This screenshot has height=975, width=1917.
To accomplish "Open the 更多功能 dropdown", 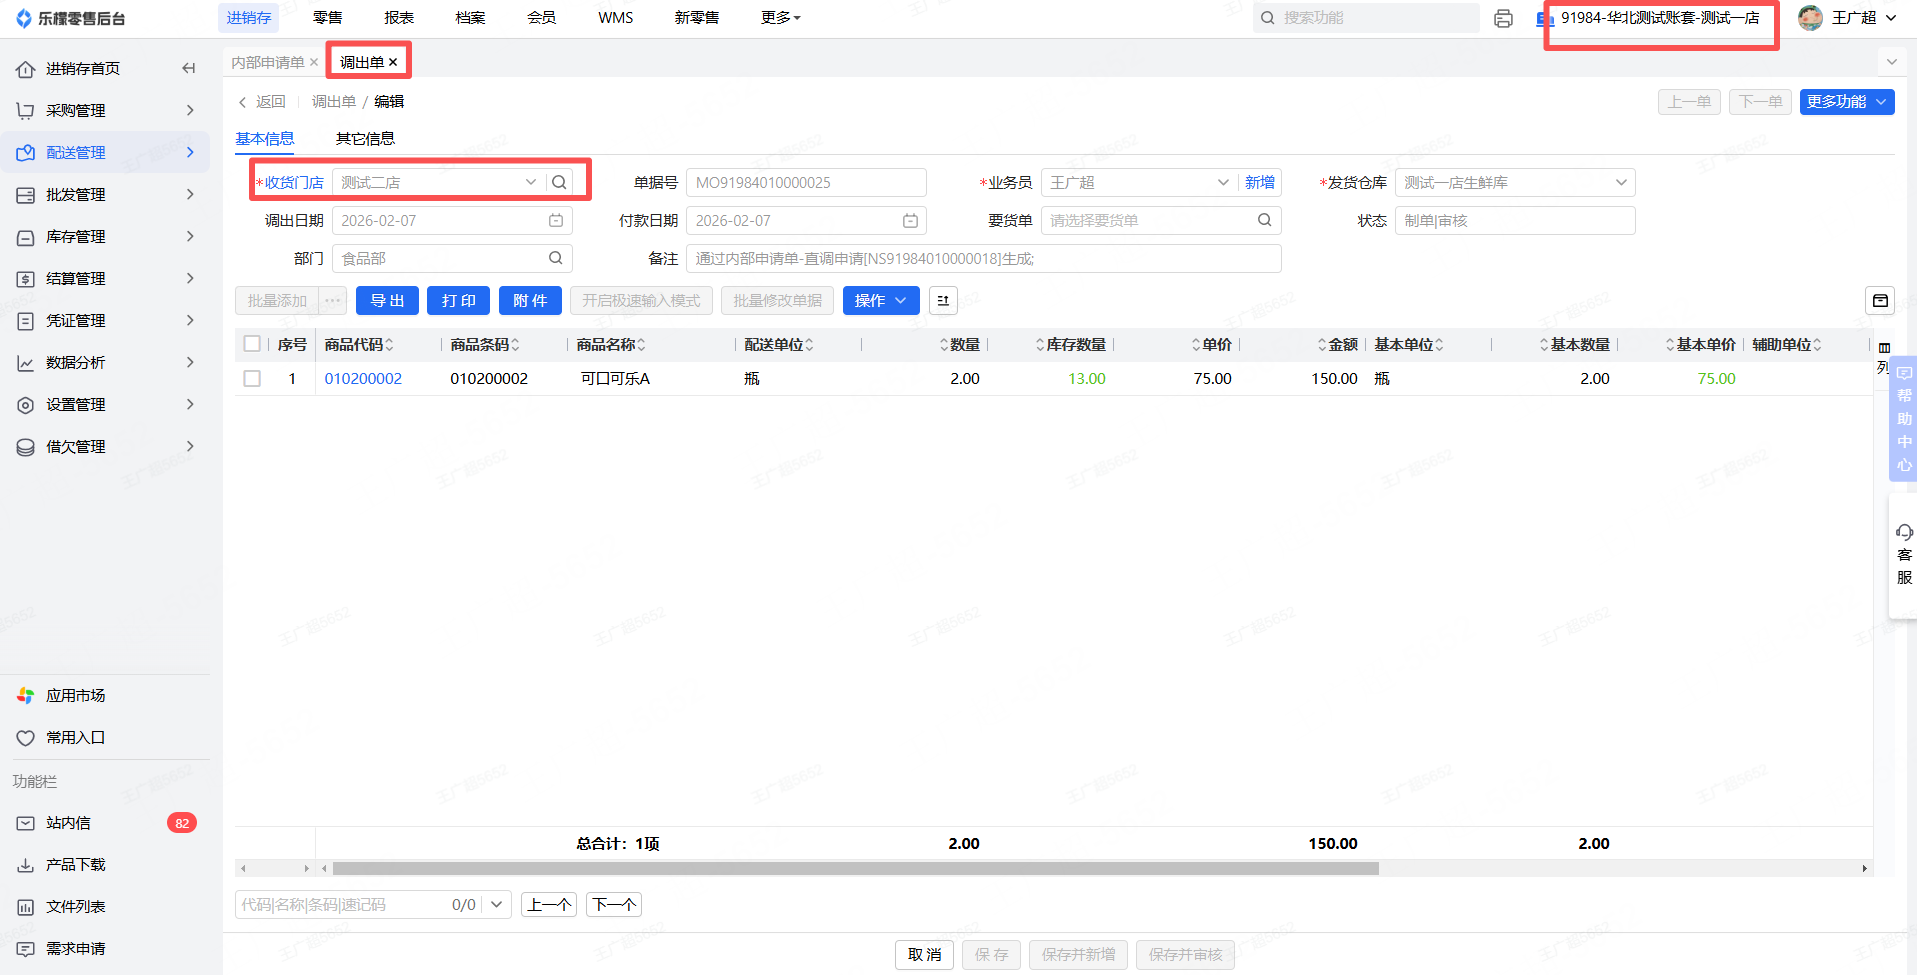I will [x=1847, y=101].
